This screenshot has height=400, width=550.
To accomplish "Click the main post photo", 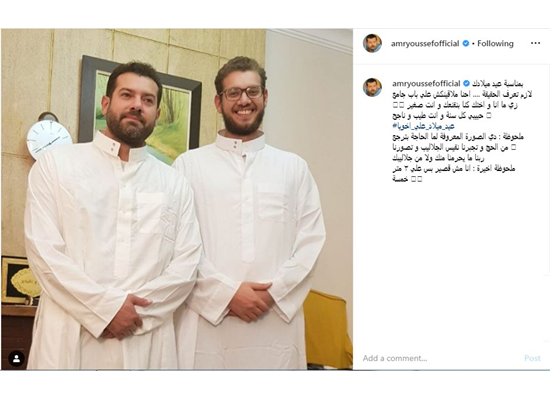I will click(x=177, y=199).
